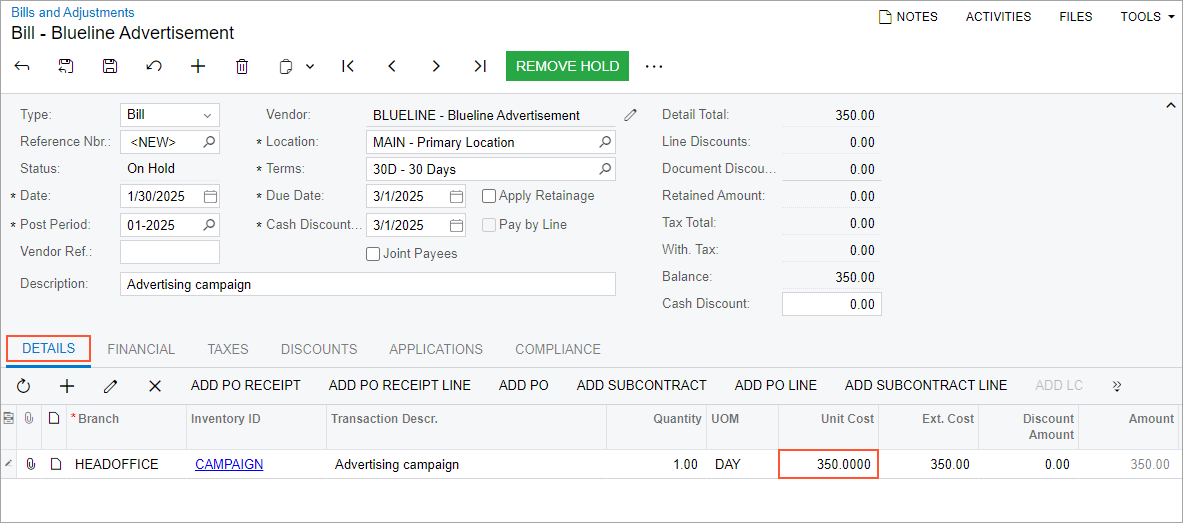Image resolution: width=1183 pixels, height=523 pixels.
Task: Delete the row with X icon
Action: (155, 385)
